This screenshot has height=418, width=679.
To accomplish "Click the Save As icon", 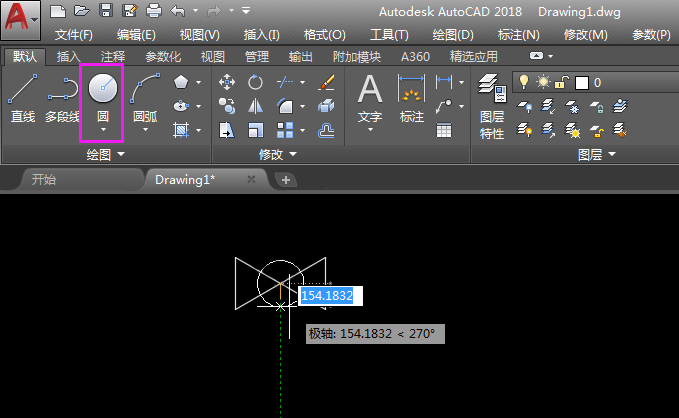I will (x=129, y=11).
